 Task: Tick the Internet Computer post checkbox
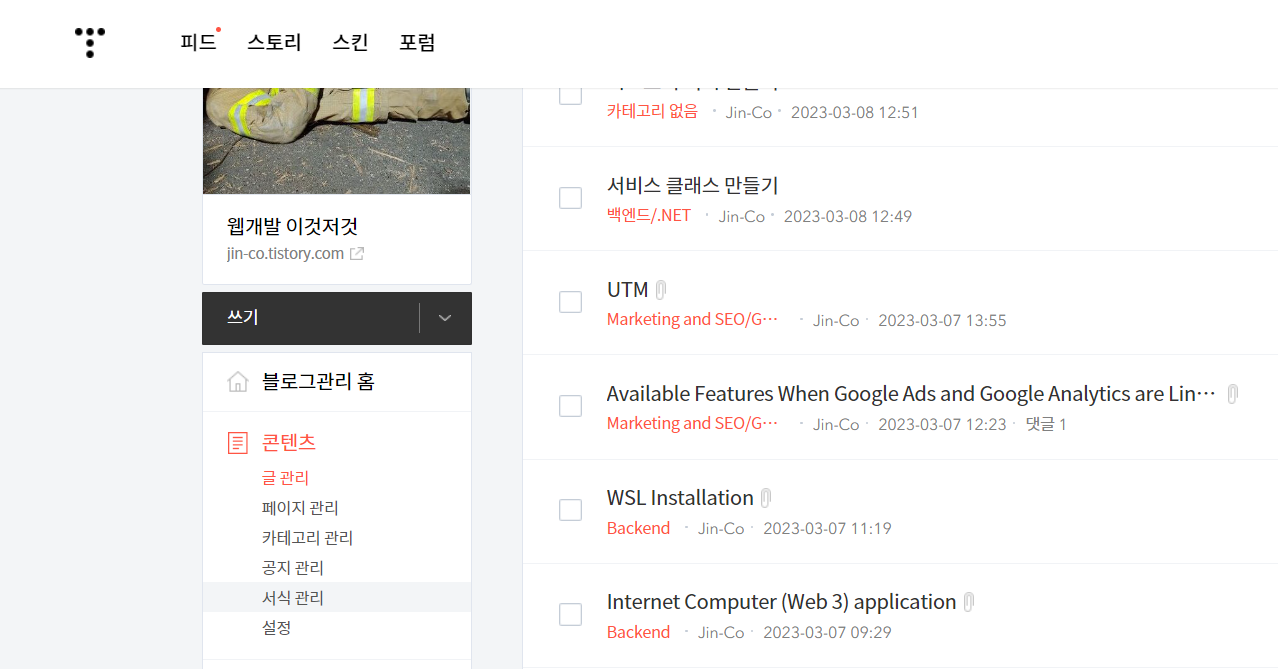[570, 614]
